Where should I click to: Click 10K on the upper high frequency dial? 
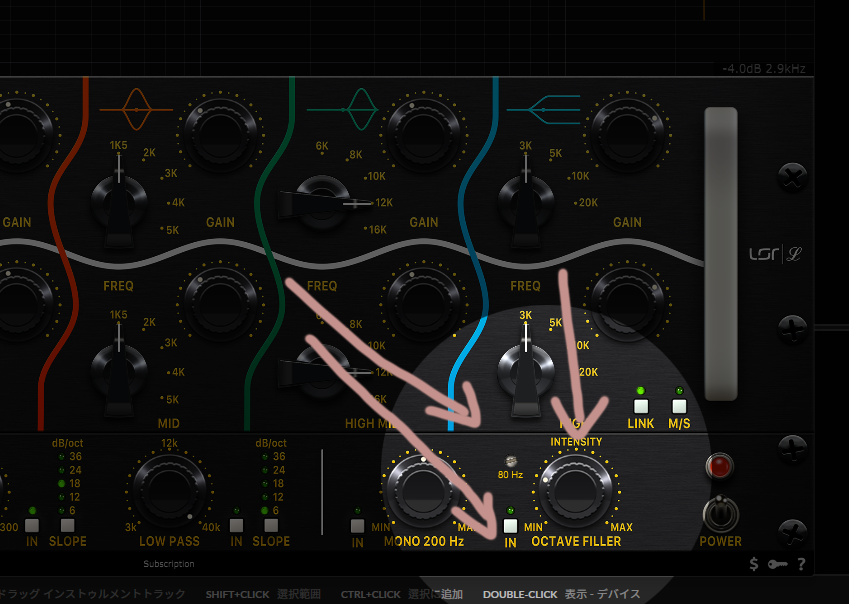(x=580, y=176)
